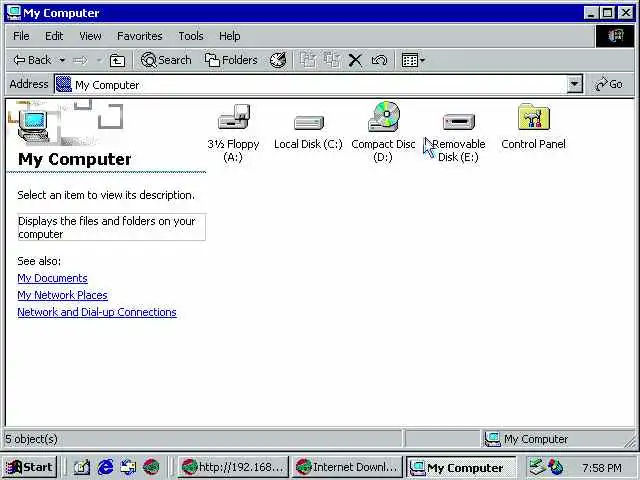Click the Outlook Express Quick Launch icon
The width and height of the screenshot is (640, 480).
(x=128, y=467)
